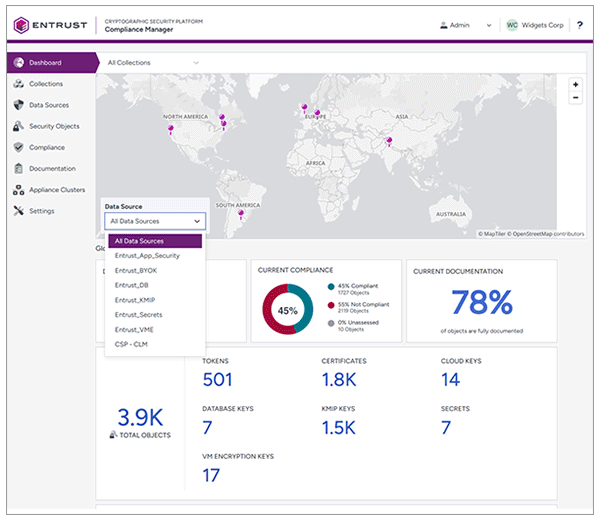Screen dimensions: 600x520
Task: Click the map pin in South America
Action: [x=241, y=214]
